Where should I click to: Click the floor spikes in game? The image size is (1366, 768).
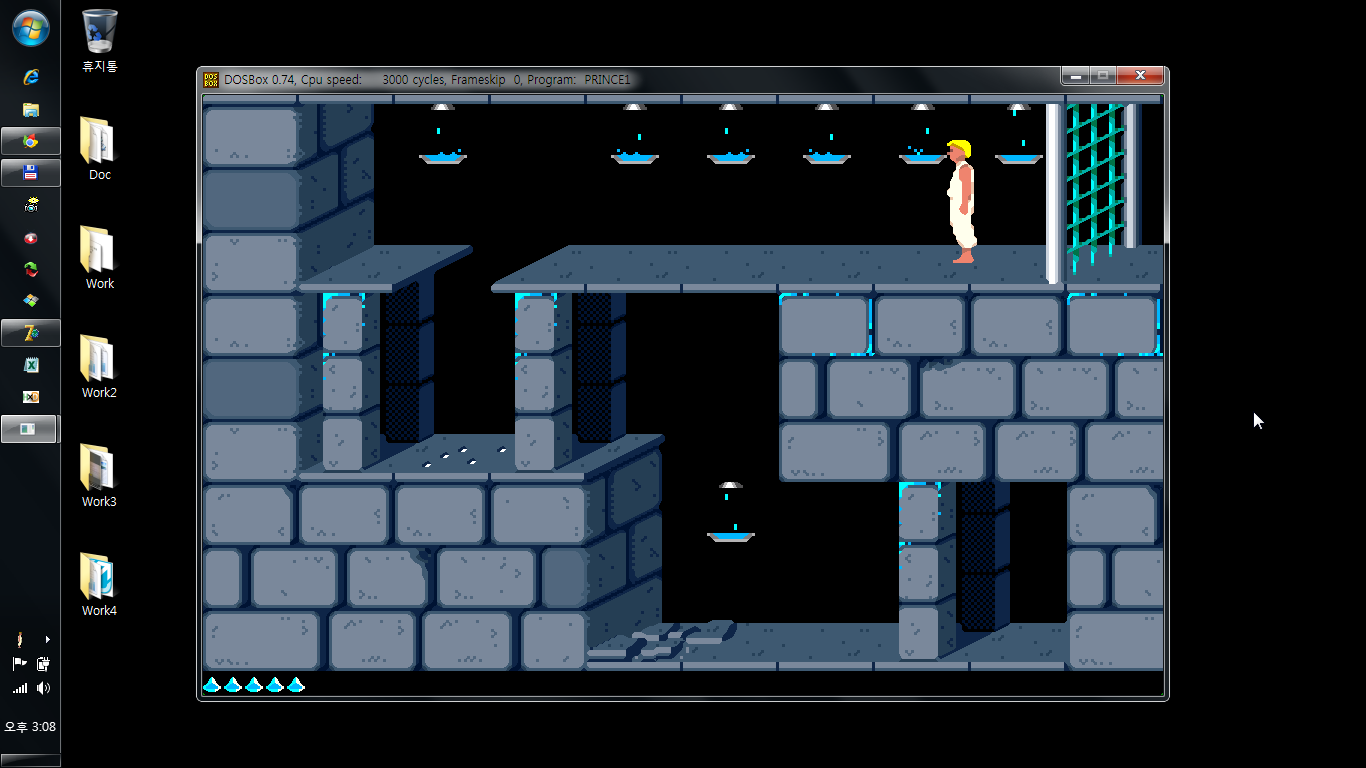coord(464,457)
